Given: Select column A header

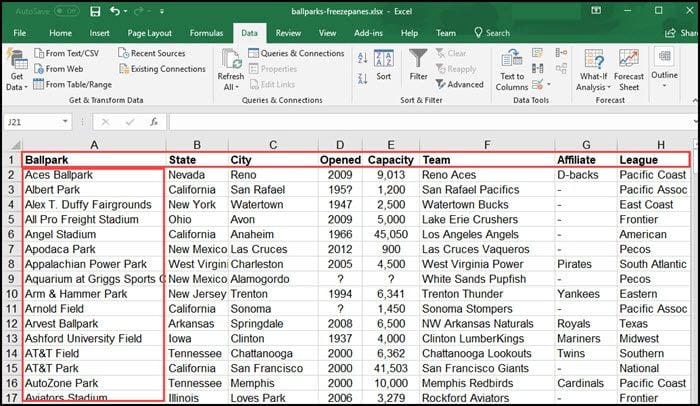Looking at the screenshot, I should coord(94,144).
